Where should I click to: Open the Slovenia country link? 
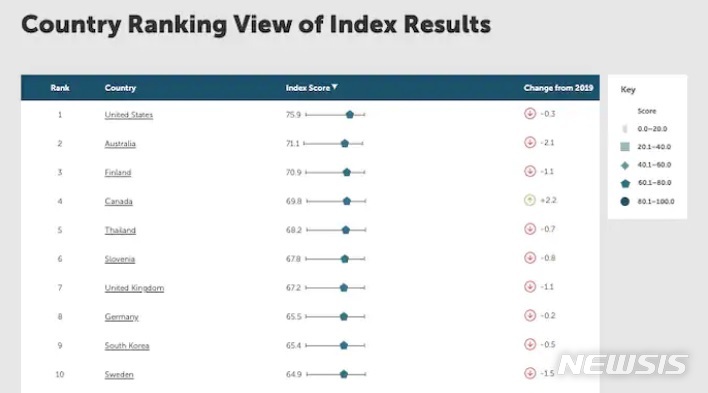120,259
